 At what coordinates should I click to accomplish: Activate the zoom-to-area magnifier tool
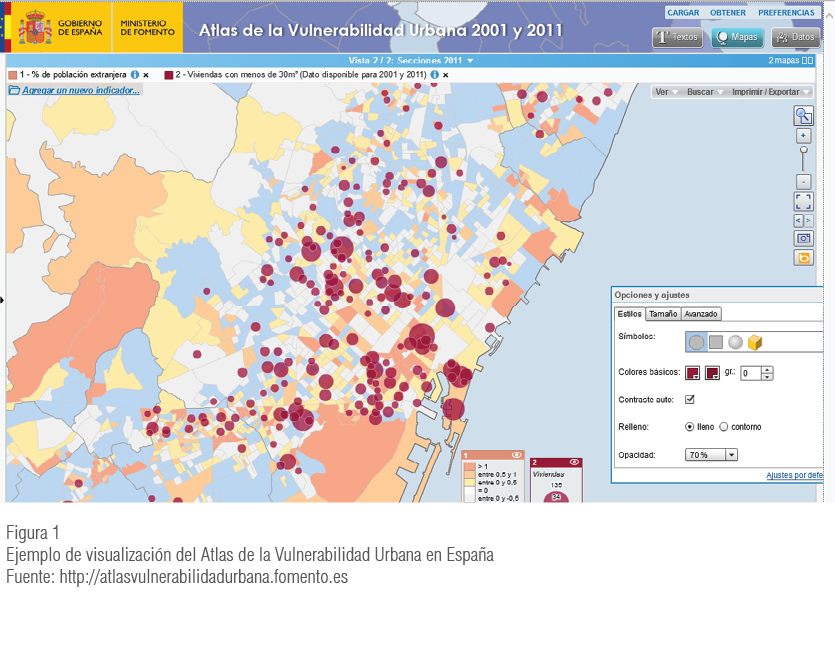(x=803, y=115)
